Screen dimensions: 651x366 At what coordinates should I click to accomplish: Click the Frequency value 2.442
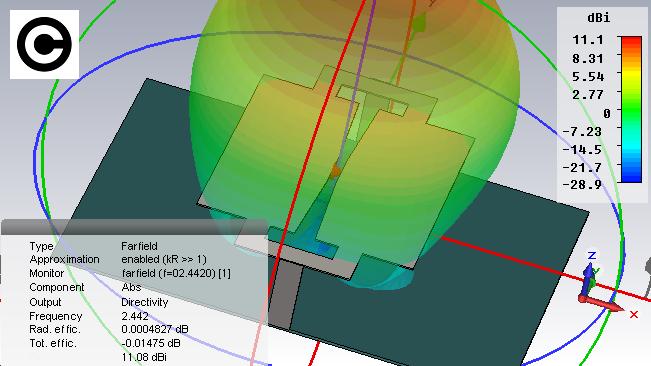pyautogui.click(x=135, y=316)
